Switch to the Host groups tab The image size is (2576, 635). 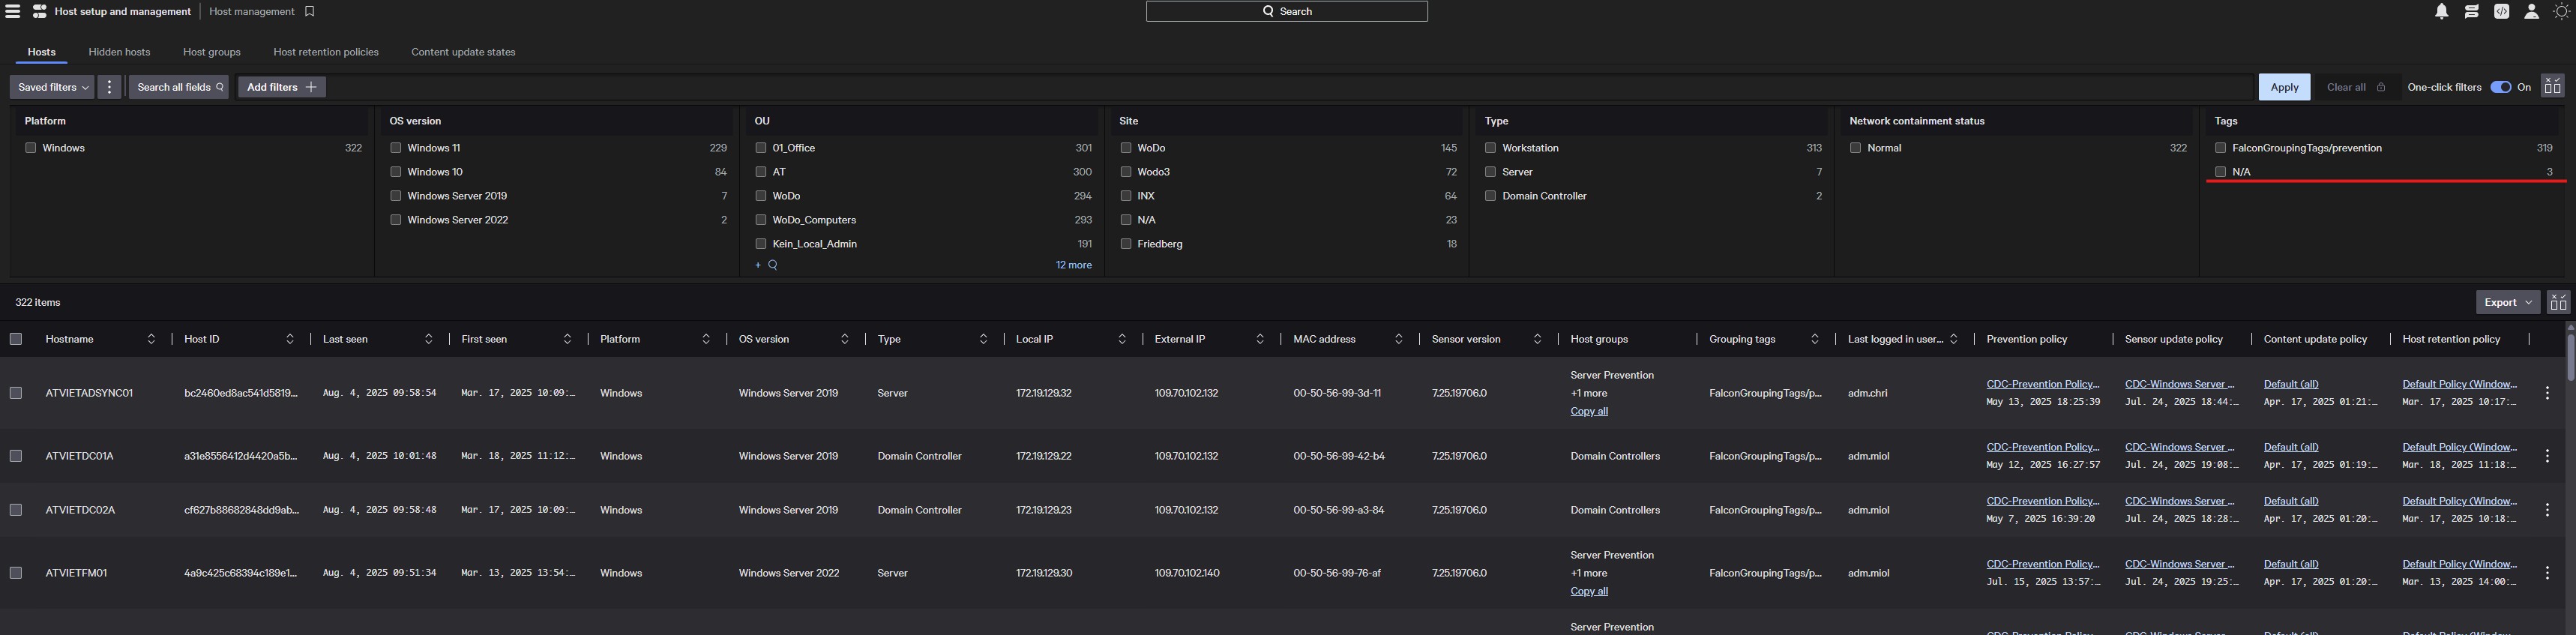pos(212,52)
